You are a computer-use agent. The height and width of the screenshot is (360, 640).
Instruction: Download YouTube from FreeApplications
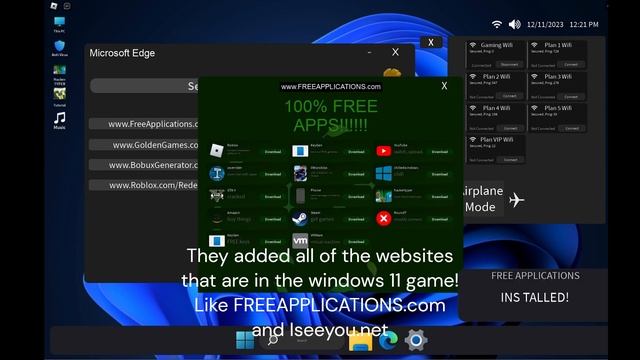(x=440, y=151)
